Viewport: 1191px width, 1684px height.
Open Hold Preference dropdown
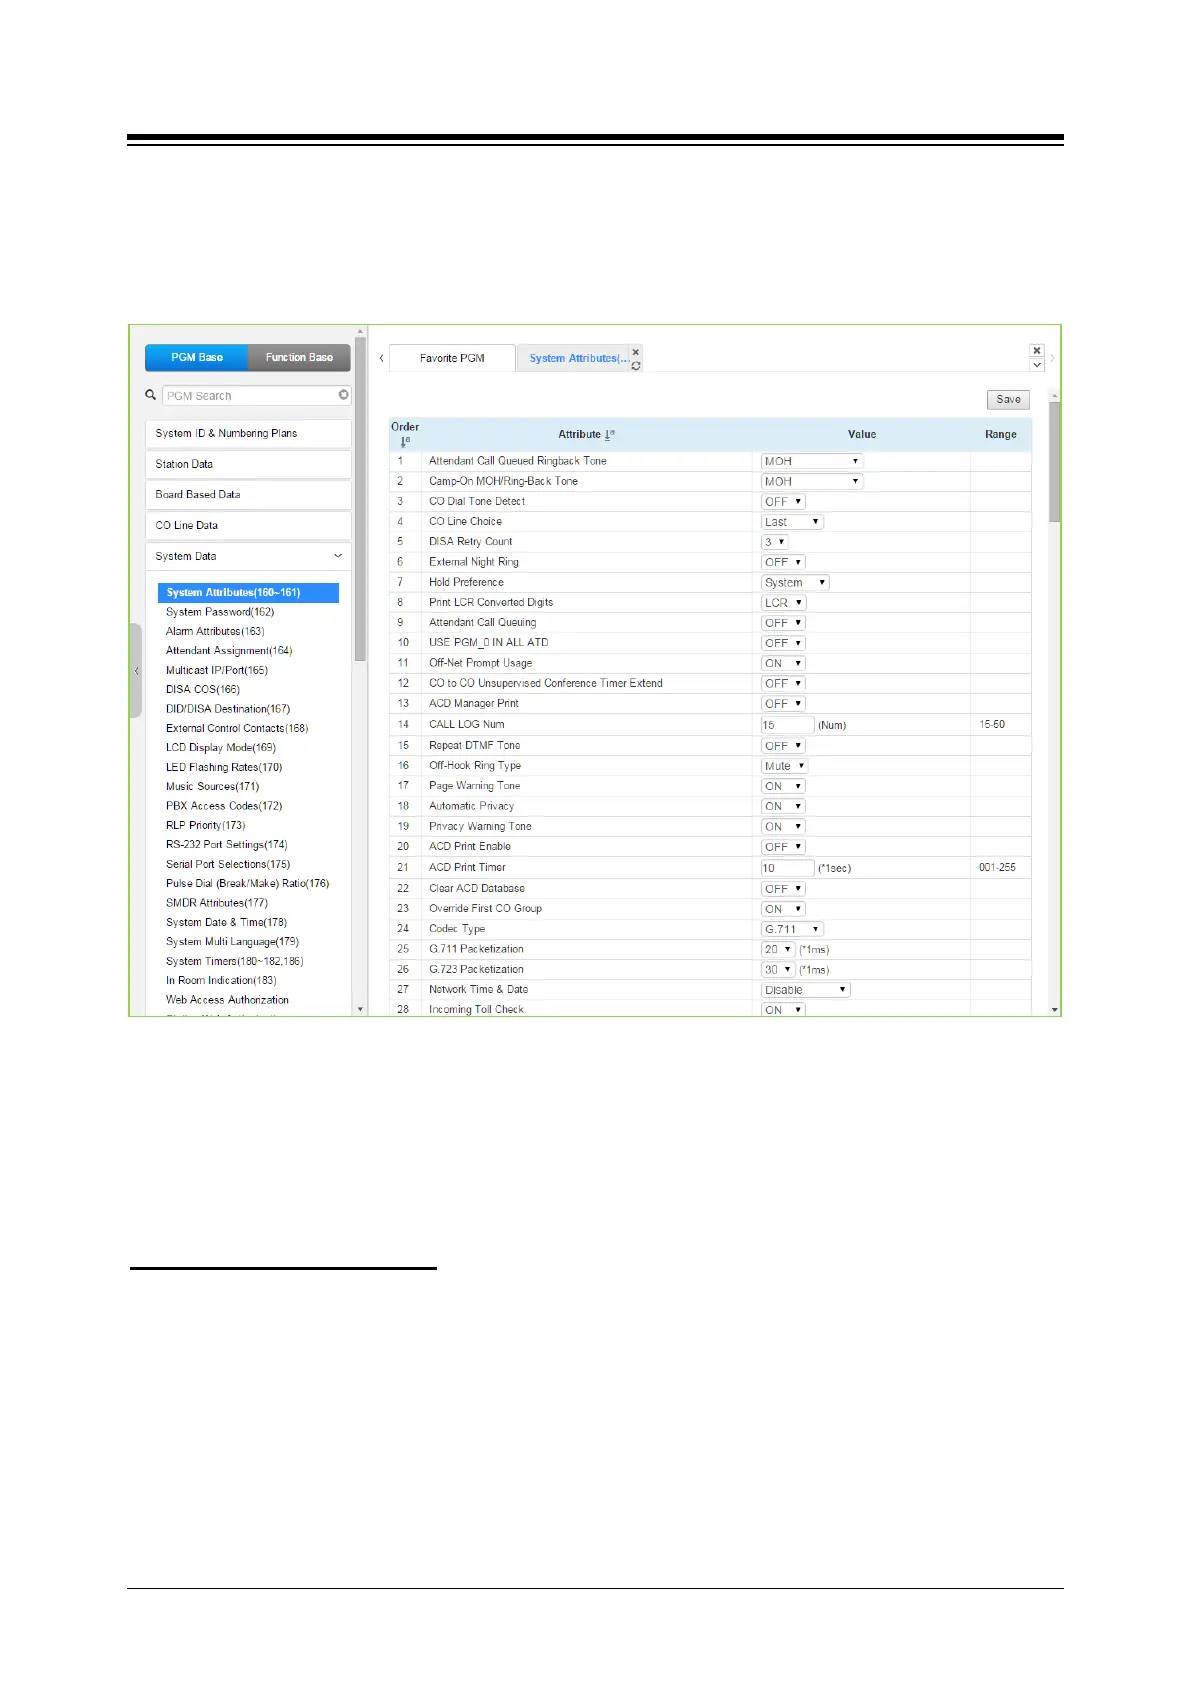point(795,583)
